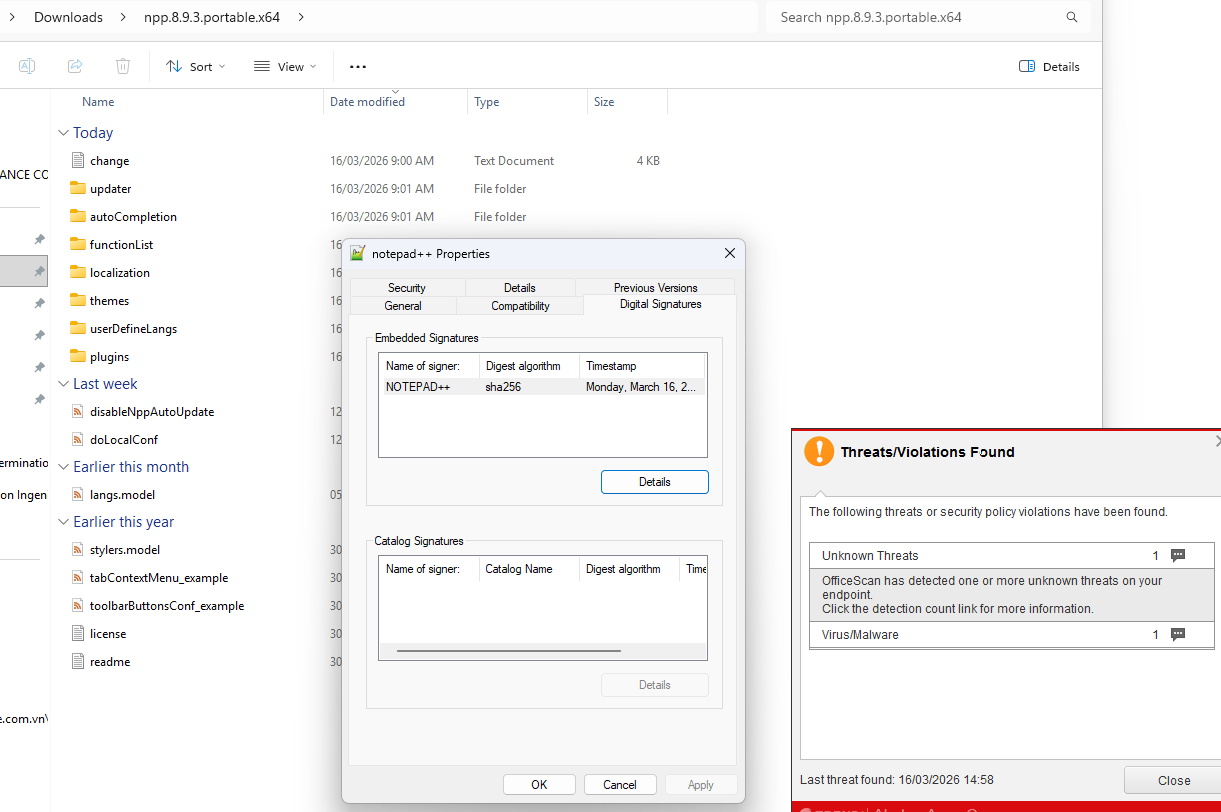Click the search magnifier icon
The height and width of the screenshot is (812, 1221).
tap(1072, 17)
